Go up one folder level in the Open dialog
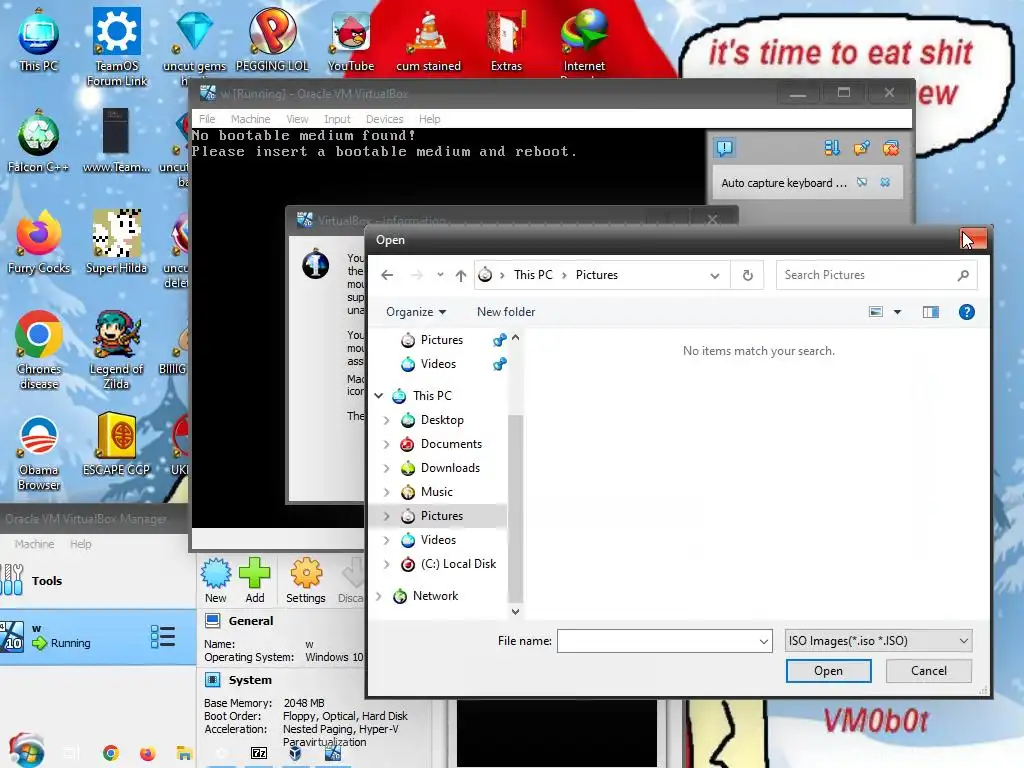1024x768 pixels. point(461,275)
